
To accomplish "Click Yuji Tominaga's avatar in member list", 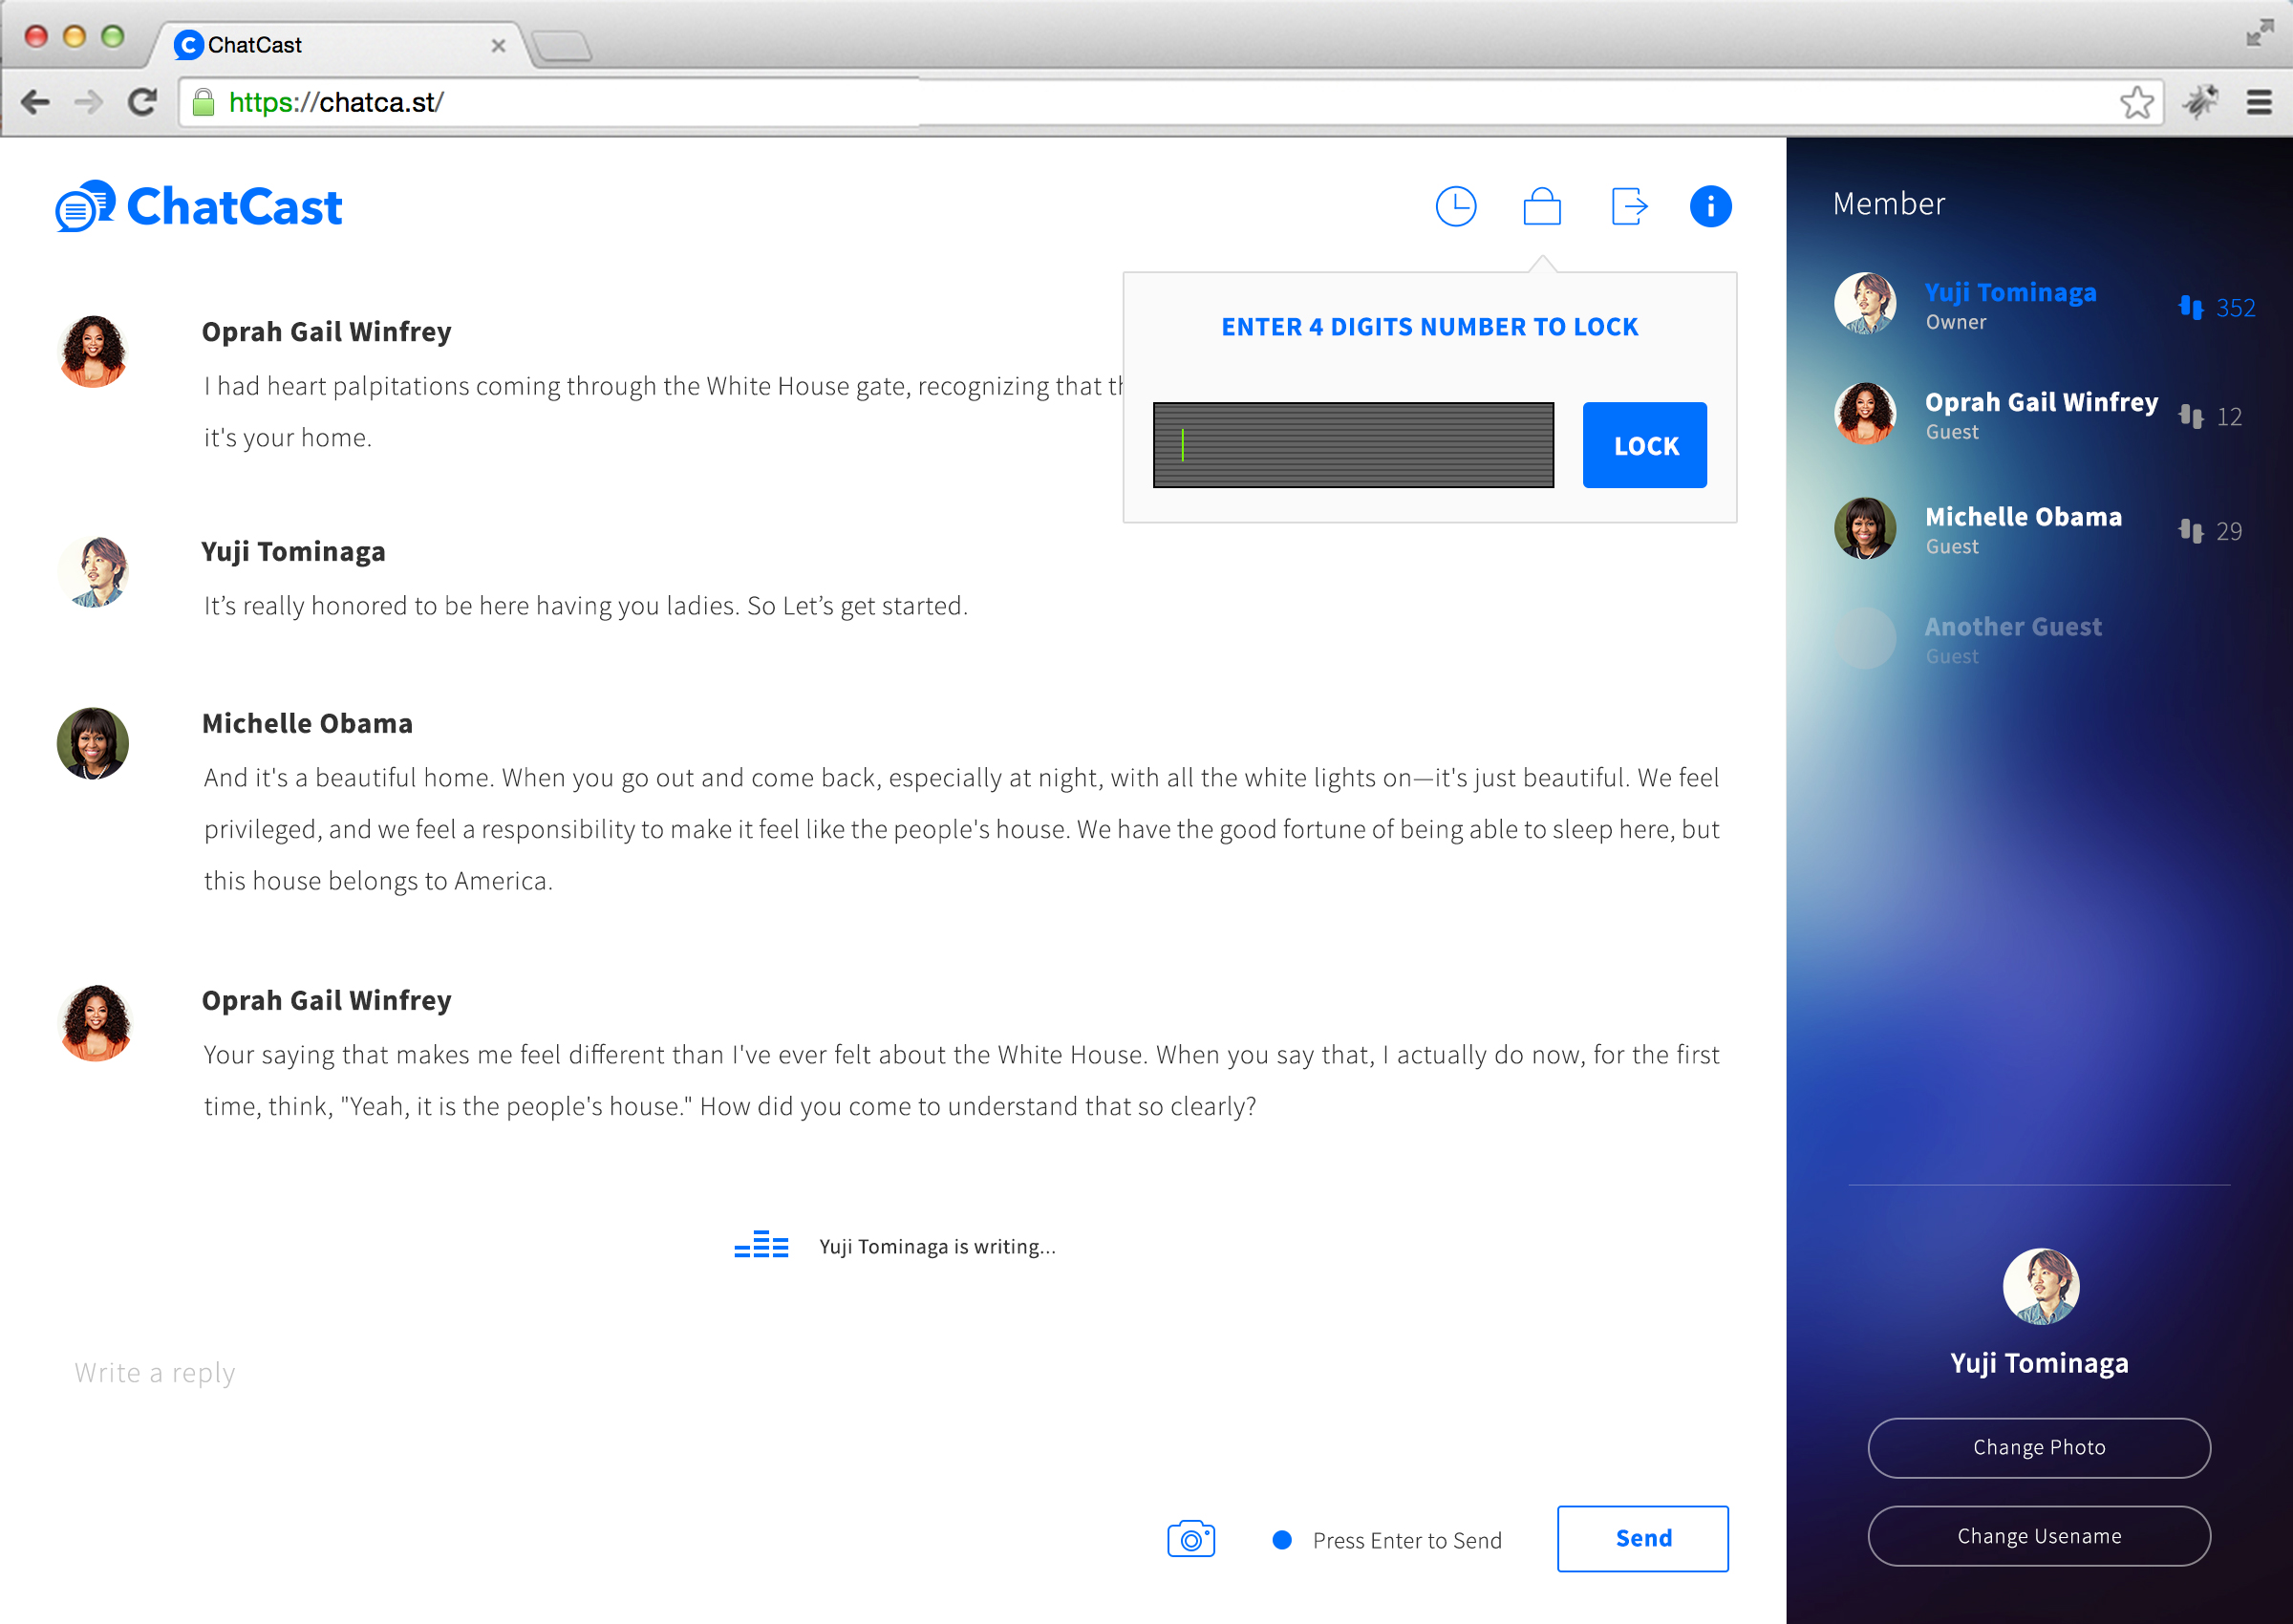I will (1864, 303).
